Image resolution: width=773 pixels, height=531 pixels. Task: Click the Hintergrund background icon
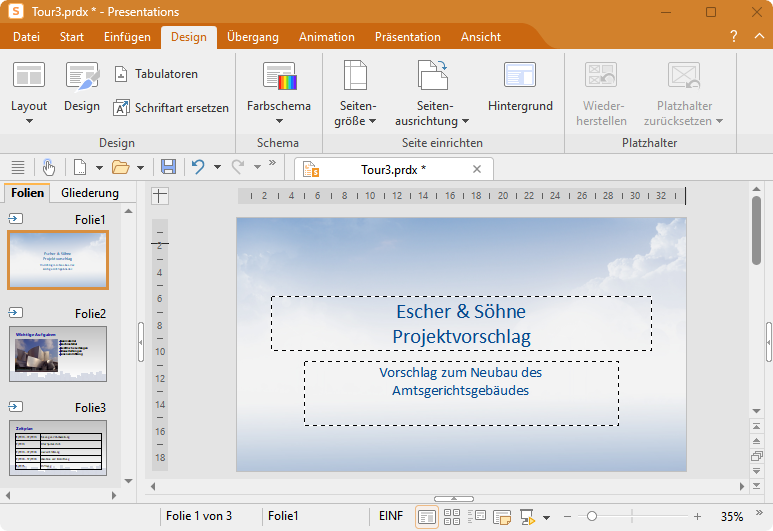point(520,76)
